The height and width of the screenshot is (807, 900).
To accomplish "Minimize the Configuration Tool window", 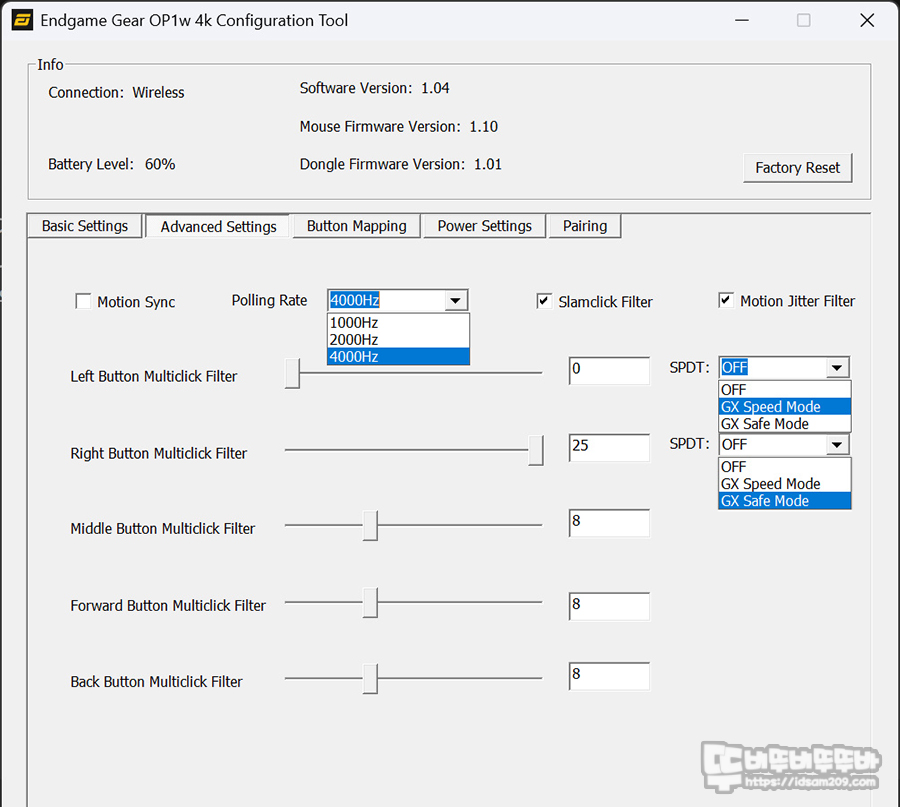I will (742, 21).
